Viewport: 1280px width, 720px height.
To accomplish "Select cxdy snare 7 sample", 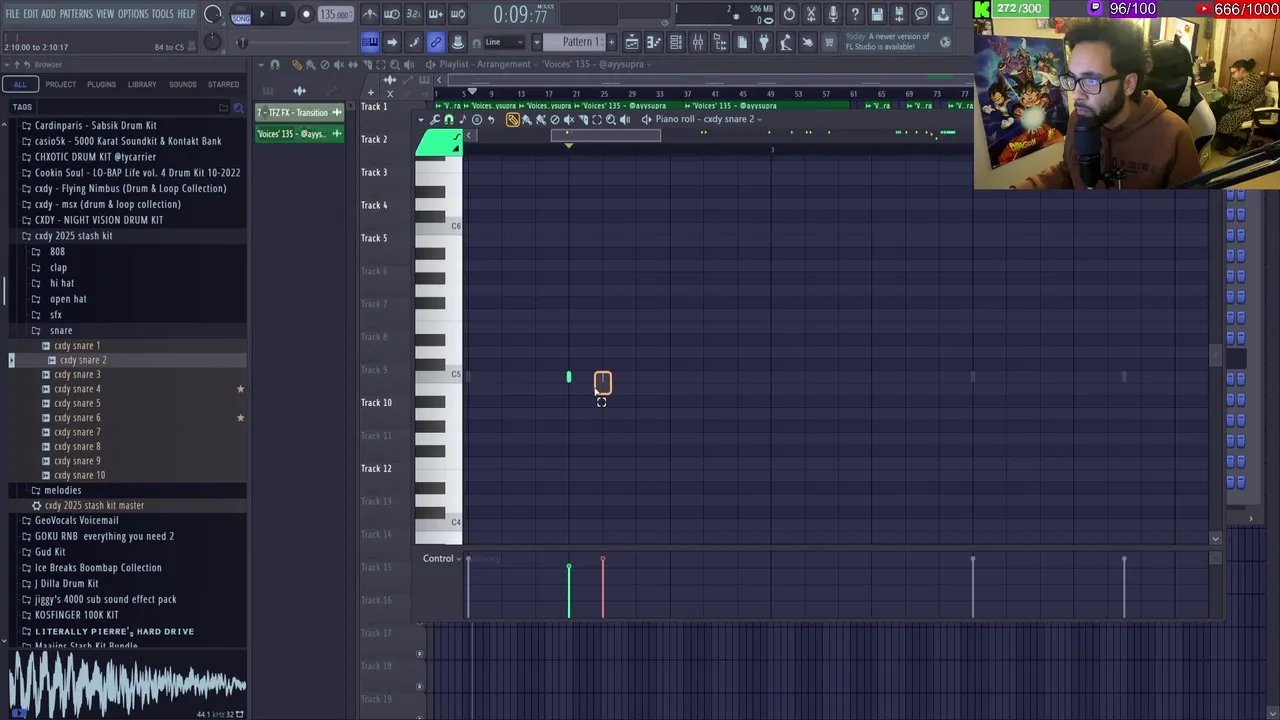I will pyautogui.click(x=77, y=432).
